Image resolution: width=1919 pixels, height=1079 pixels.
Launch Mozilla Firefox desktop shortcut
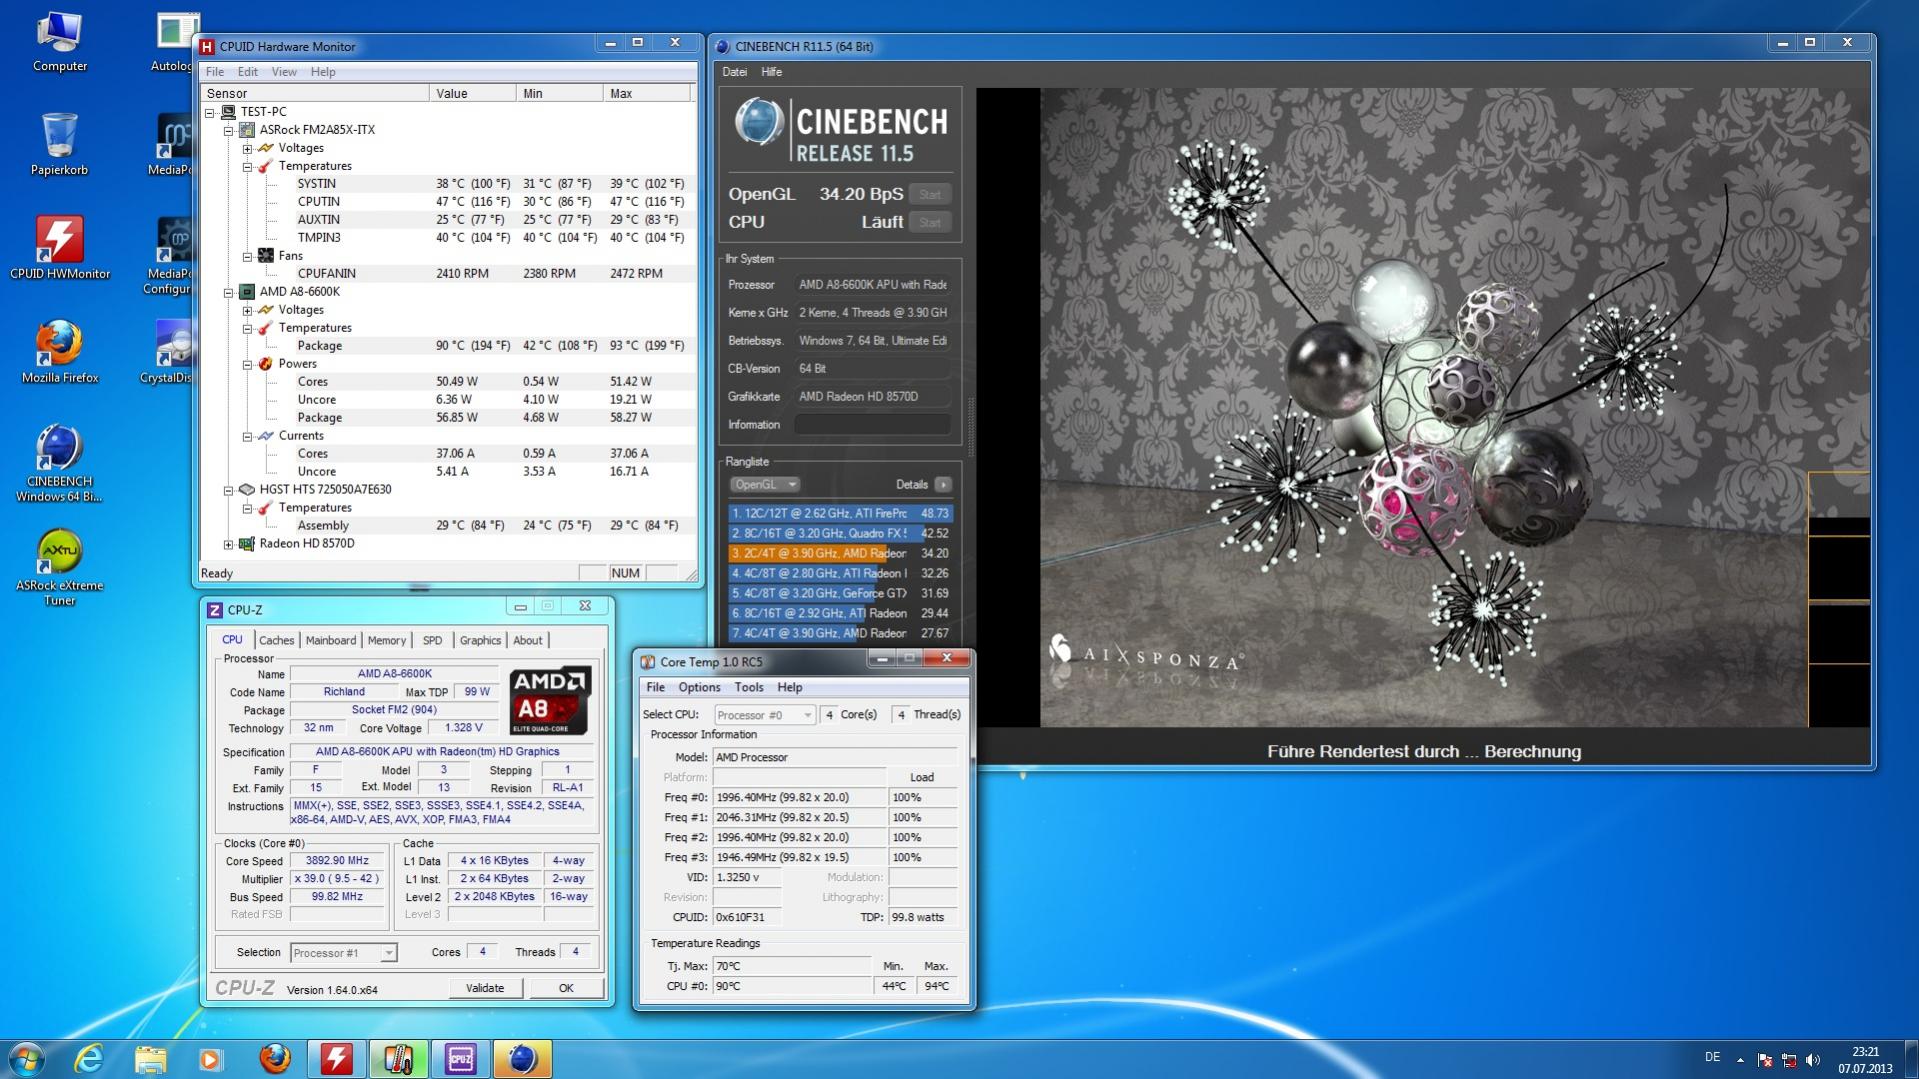point(60,352)
